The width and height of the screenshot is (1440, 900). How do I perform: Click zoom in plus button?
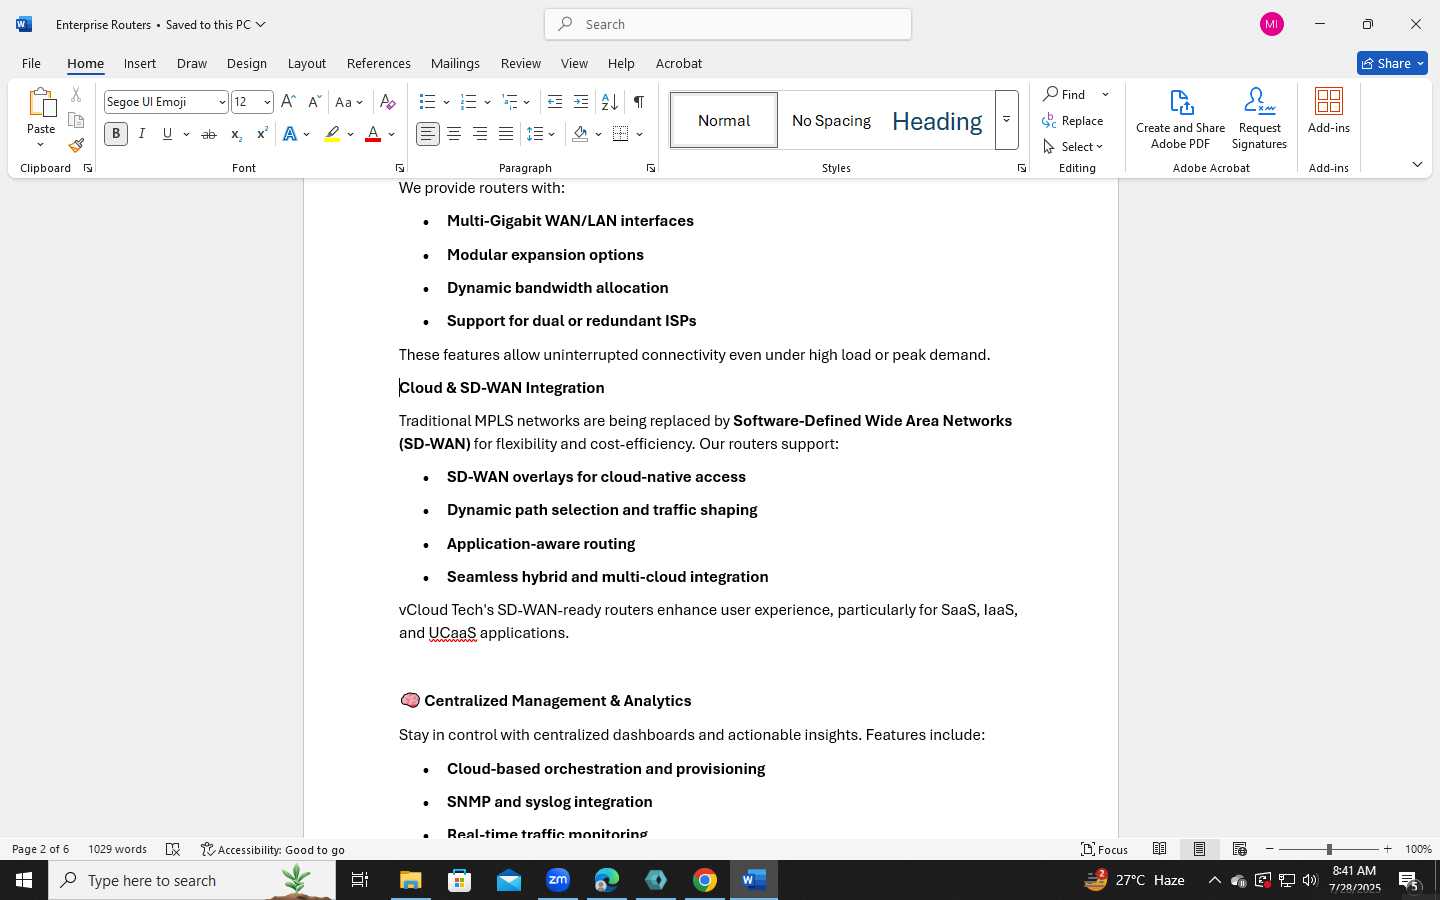pos(1387,849)
